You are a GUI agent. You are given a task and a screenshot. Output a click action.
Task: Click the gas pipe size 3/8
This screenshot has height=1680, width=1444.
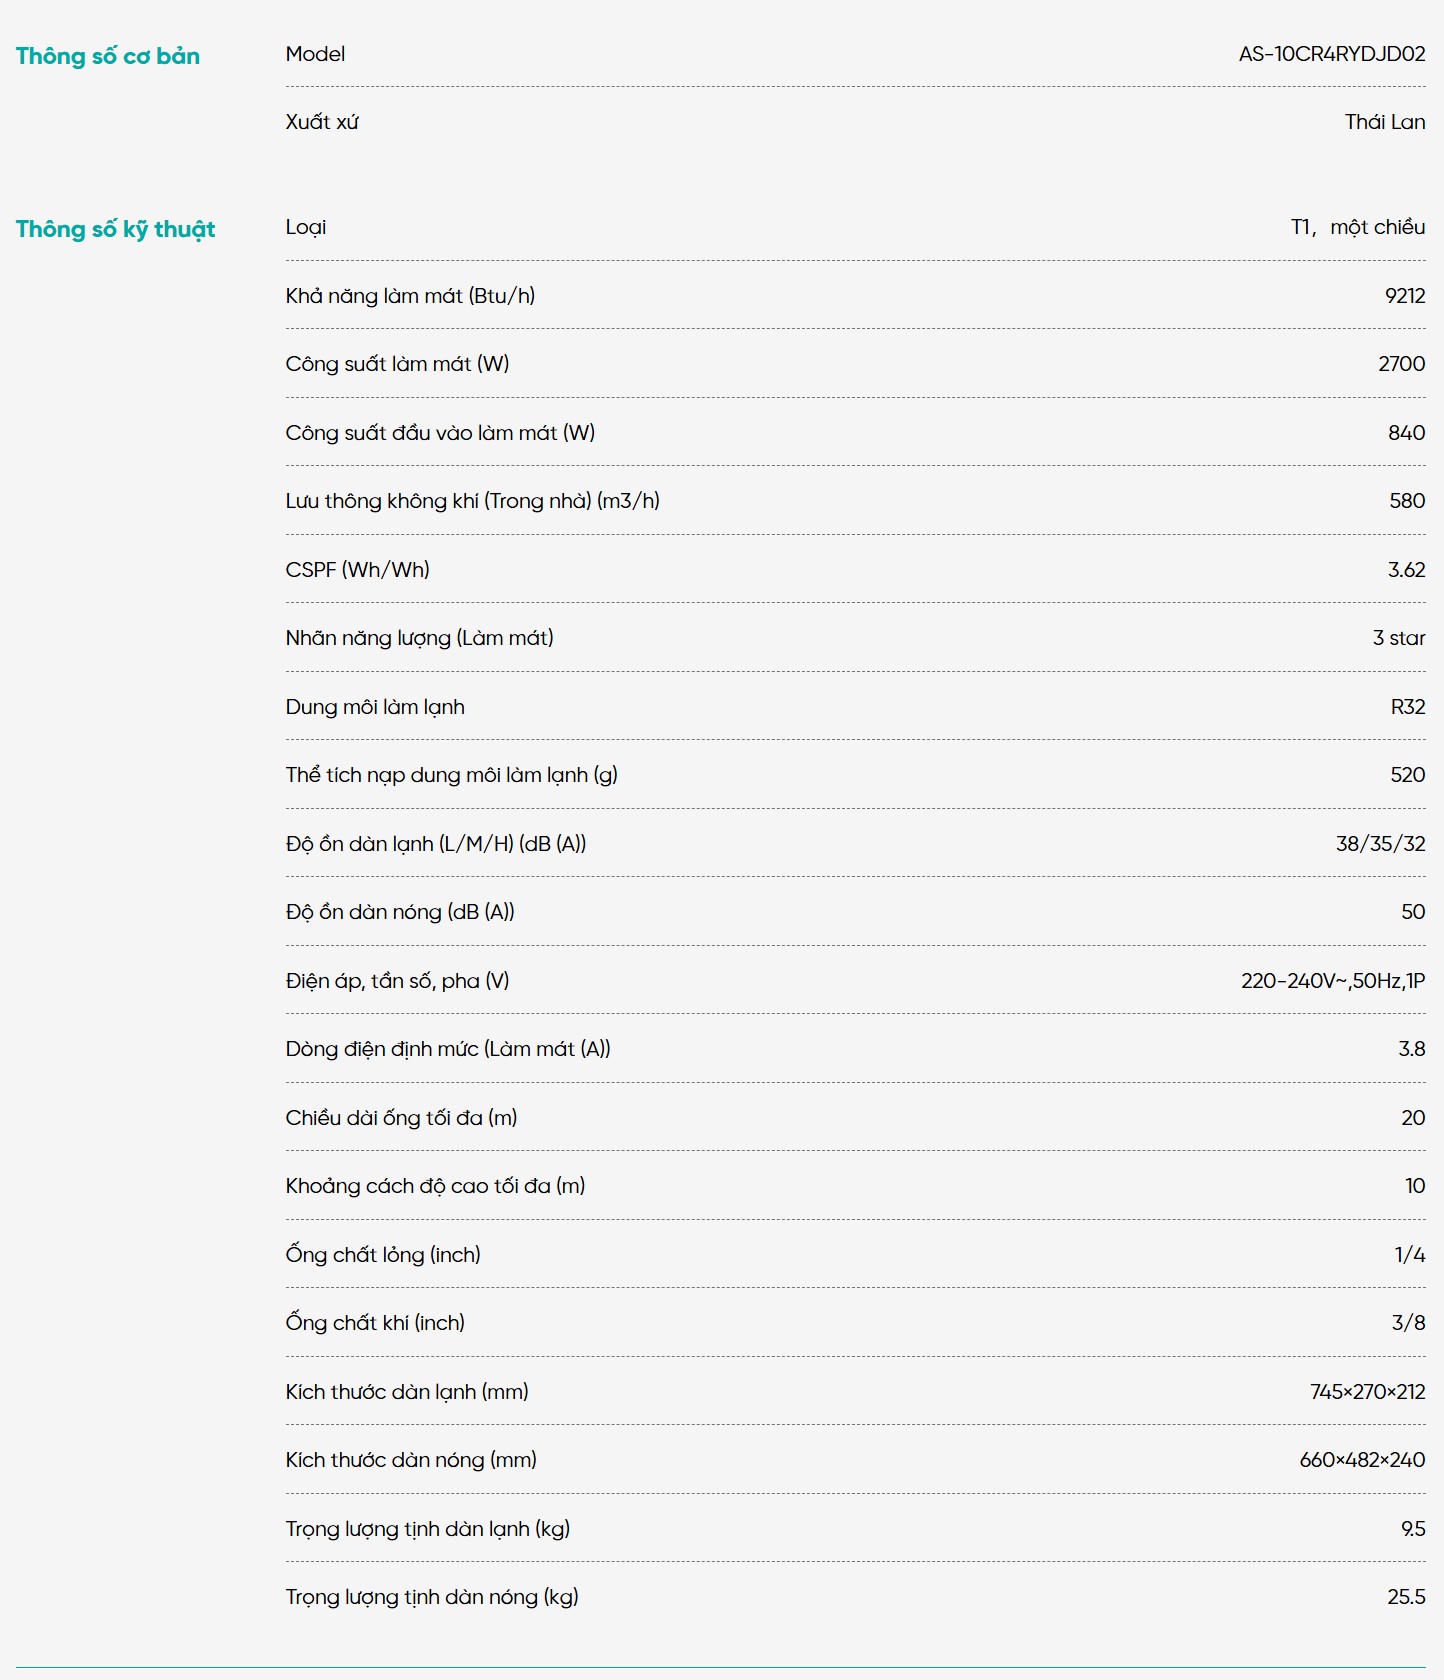coord(1408,1323)
